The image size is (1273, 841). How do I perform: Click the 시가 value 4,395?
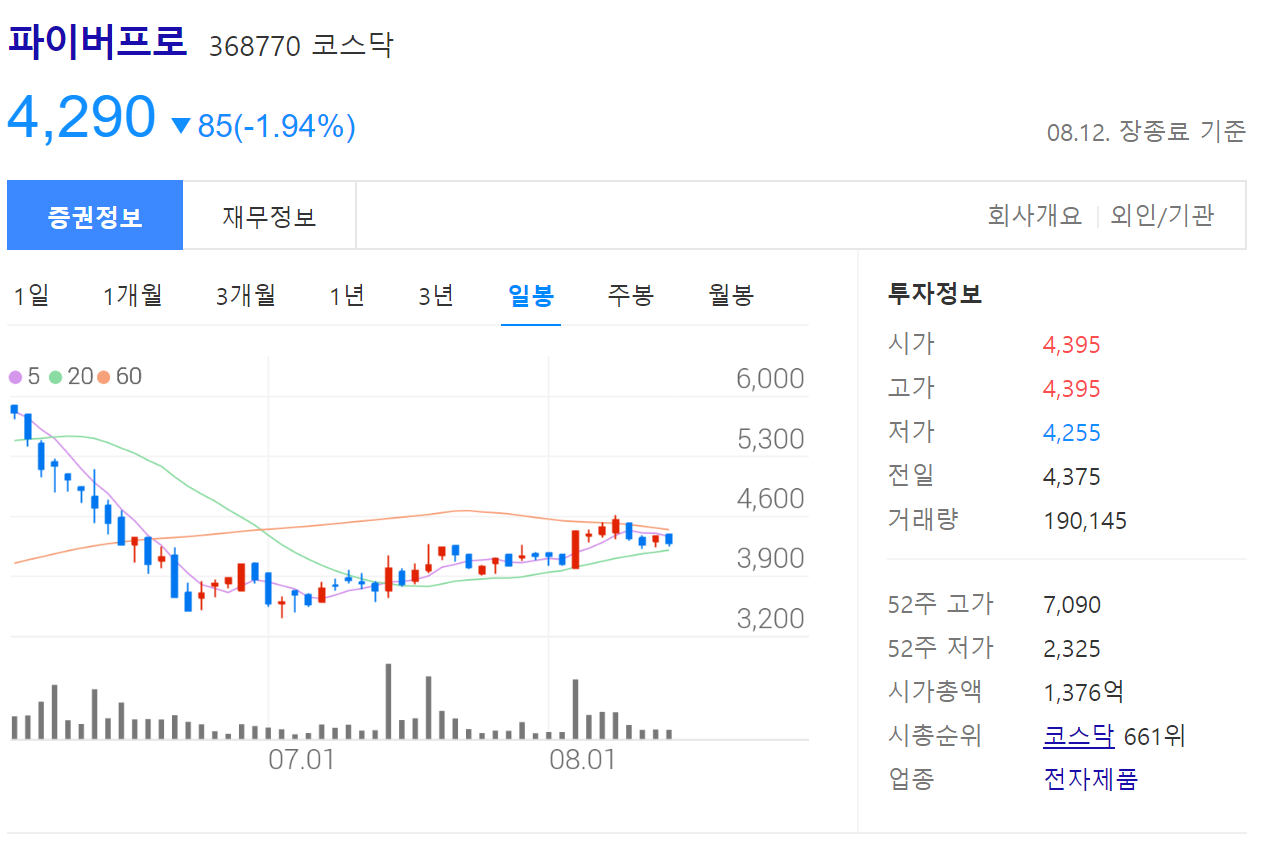[x=1071, y=345]
